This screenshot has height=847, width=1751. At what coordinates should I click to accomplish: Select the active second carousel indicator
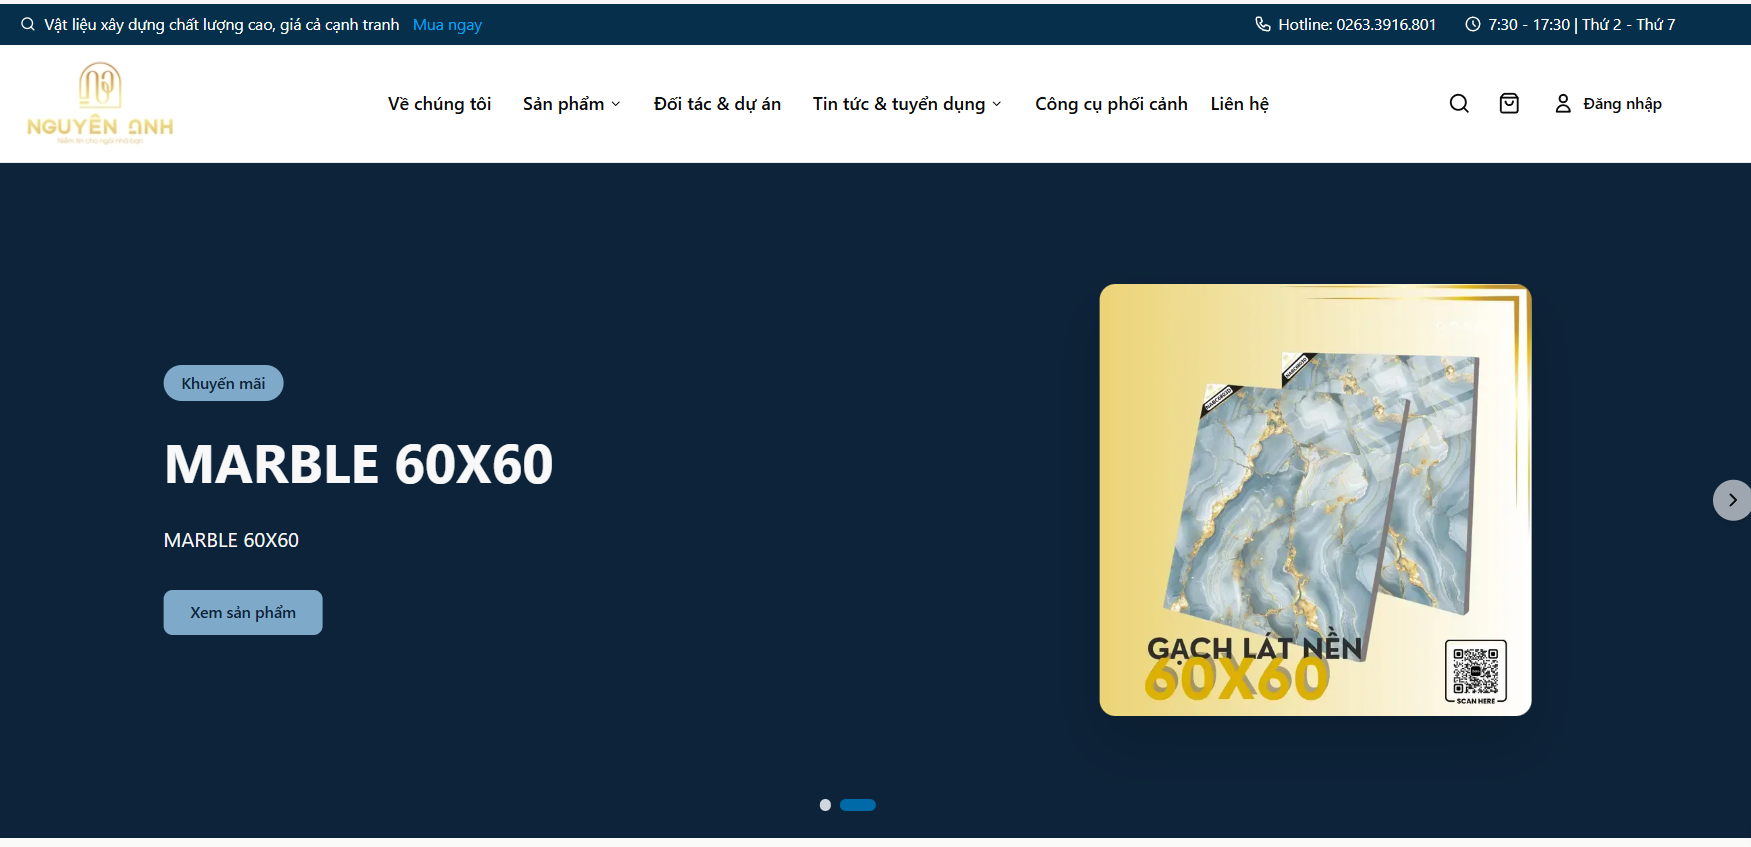(857, 805)
